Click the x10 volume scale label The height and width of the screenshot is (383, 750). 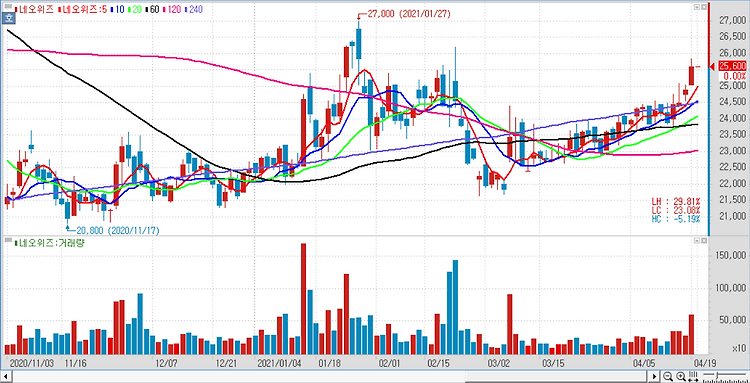pos(739,349)
